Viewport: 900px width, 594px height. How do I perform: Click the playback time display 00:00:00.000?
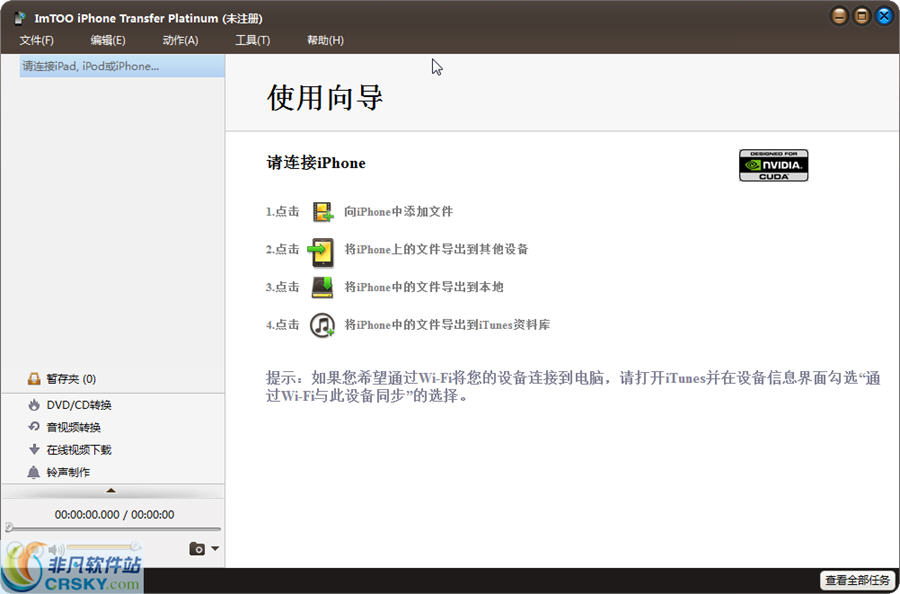coord(87,515)
